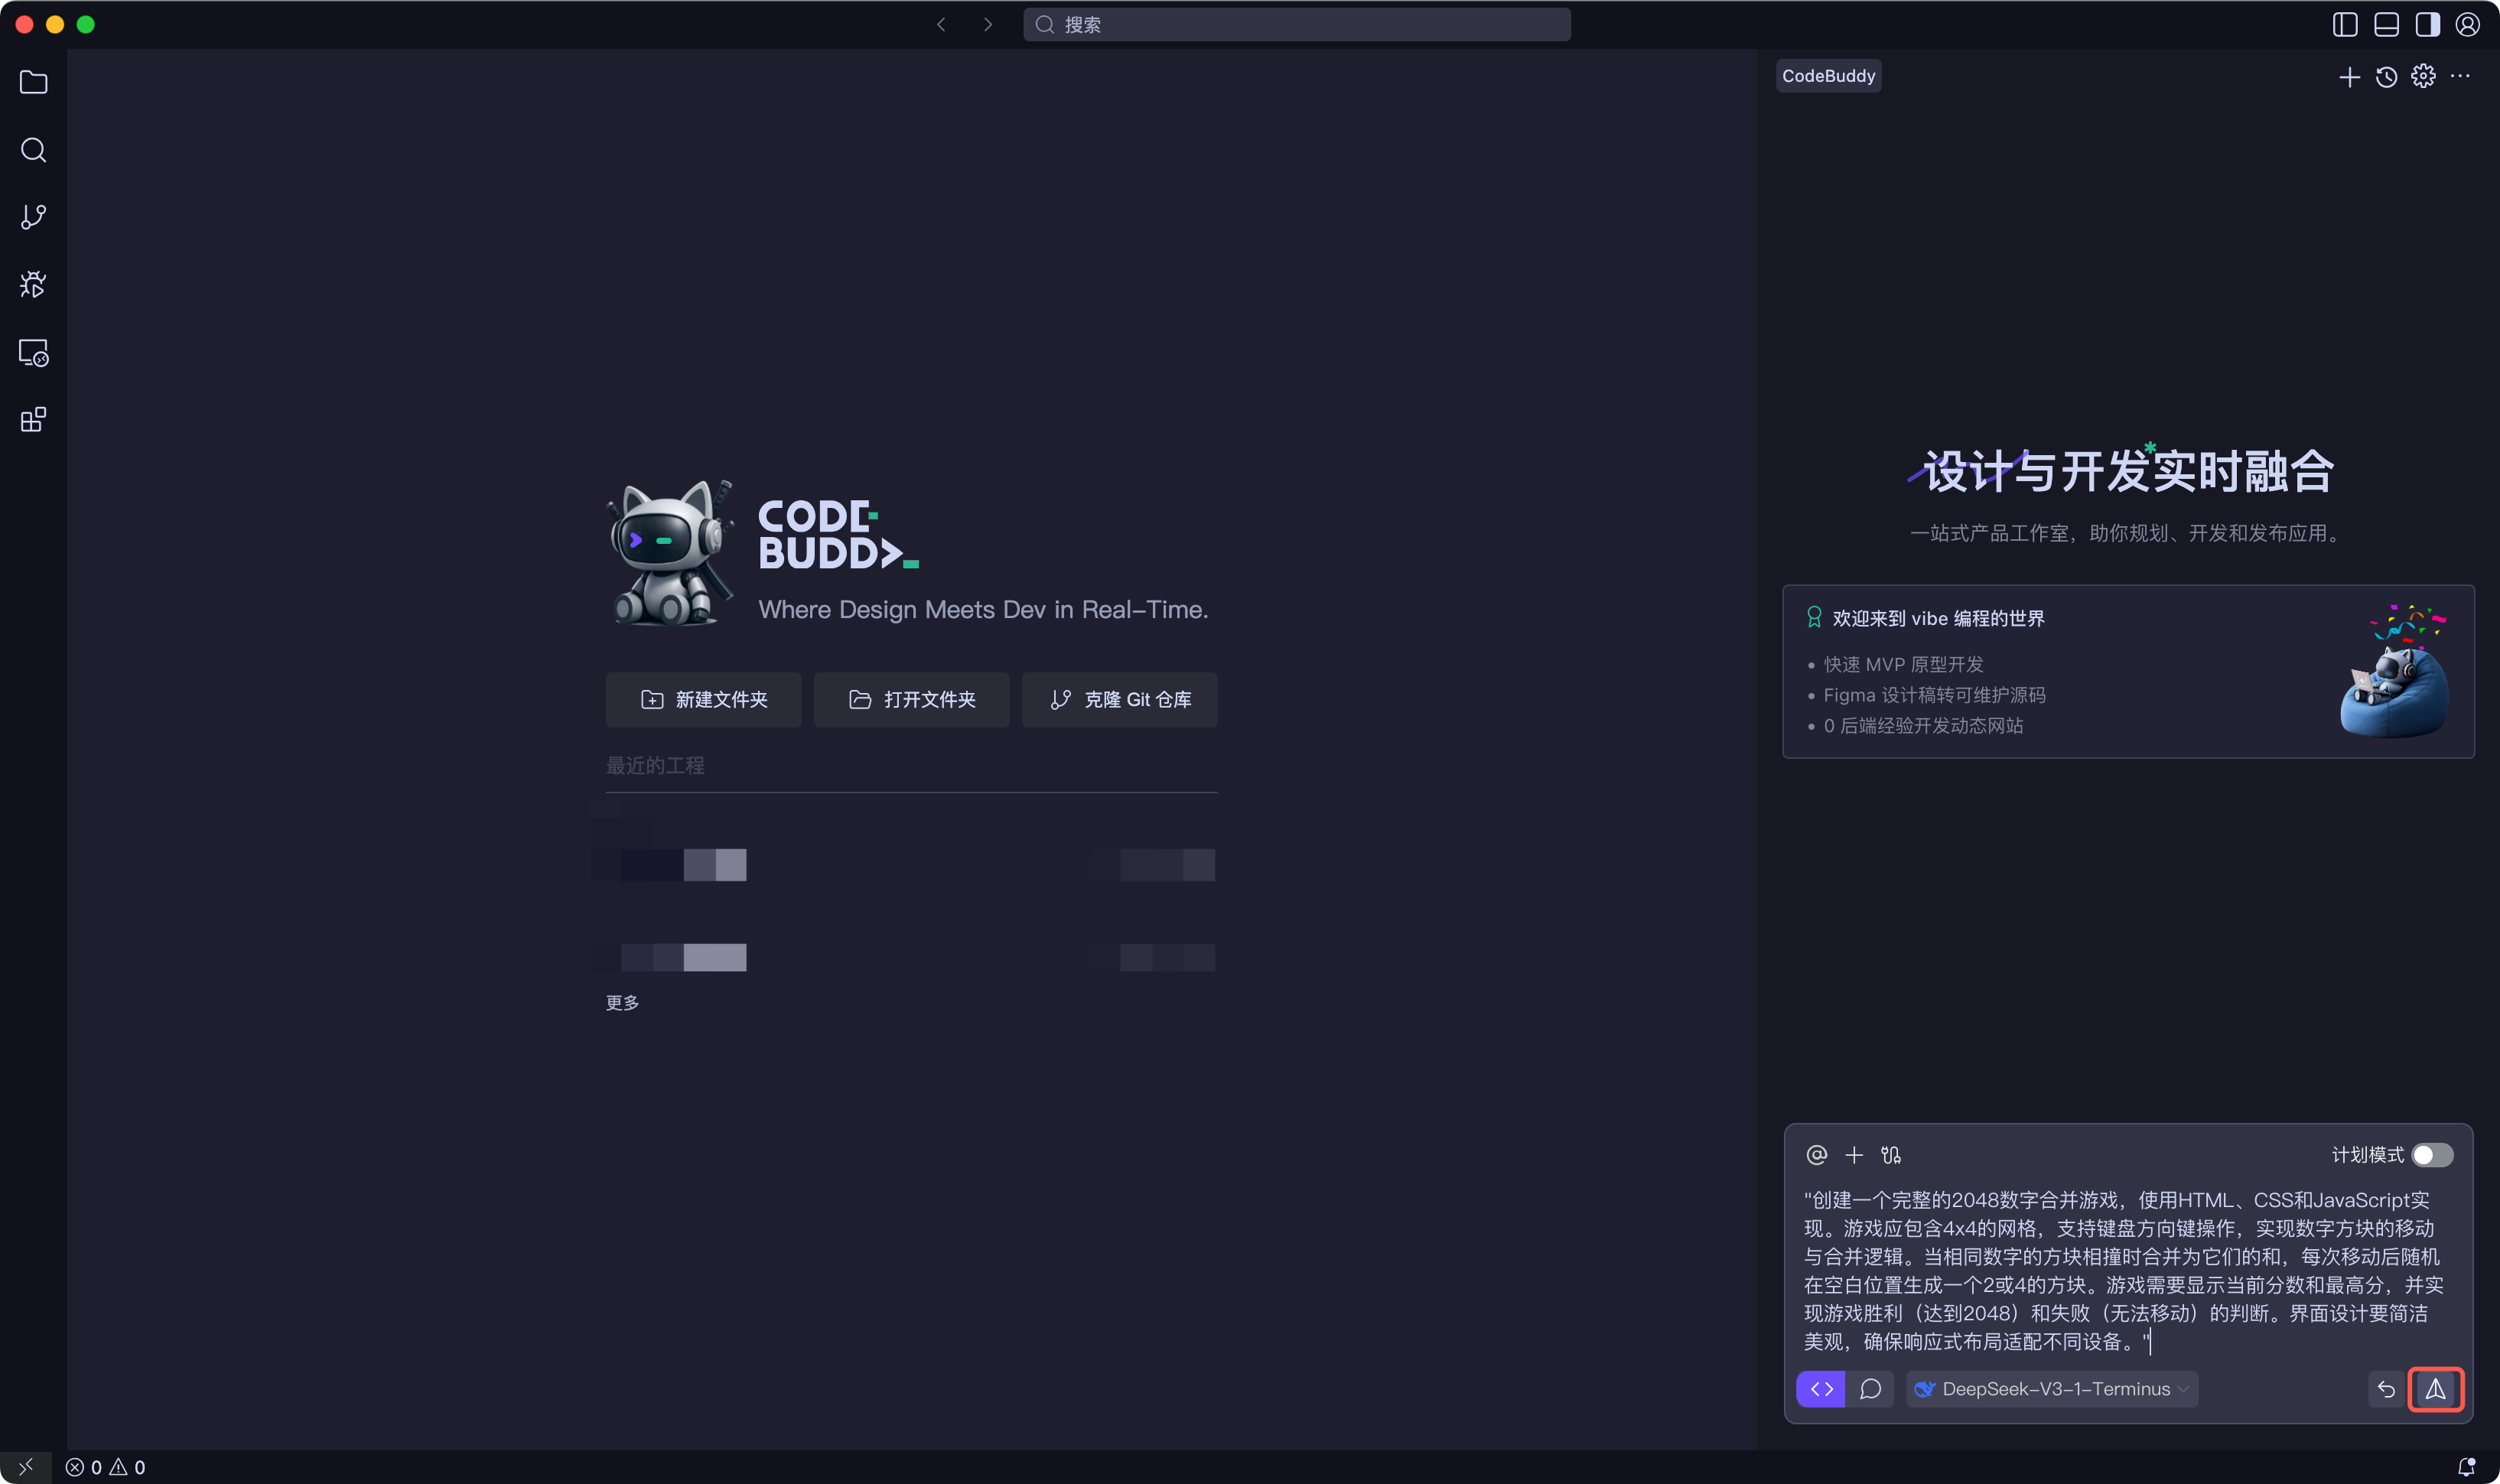Viewport: 2500px width, 1484px height.
Task: Open CodeBuddy settings gear icon
Action: [x=2423, y=76]
